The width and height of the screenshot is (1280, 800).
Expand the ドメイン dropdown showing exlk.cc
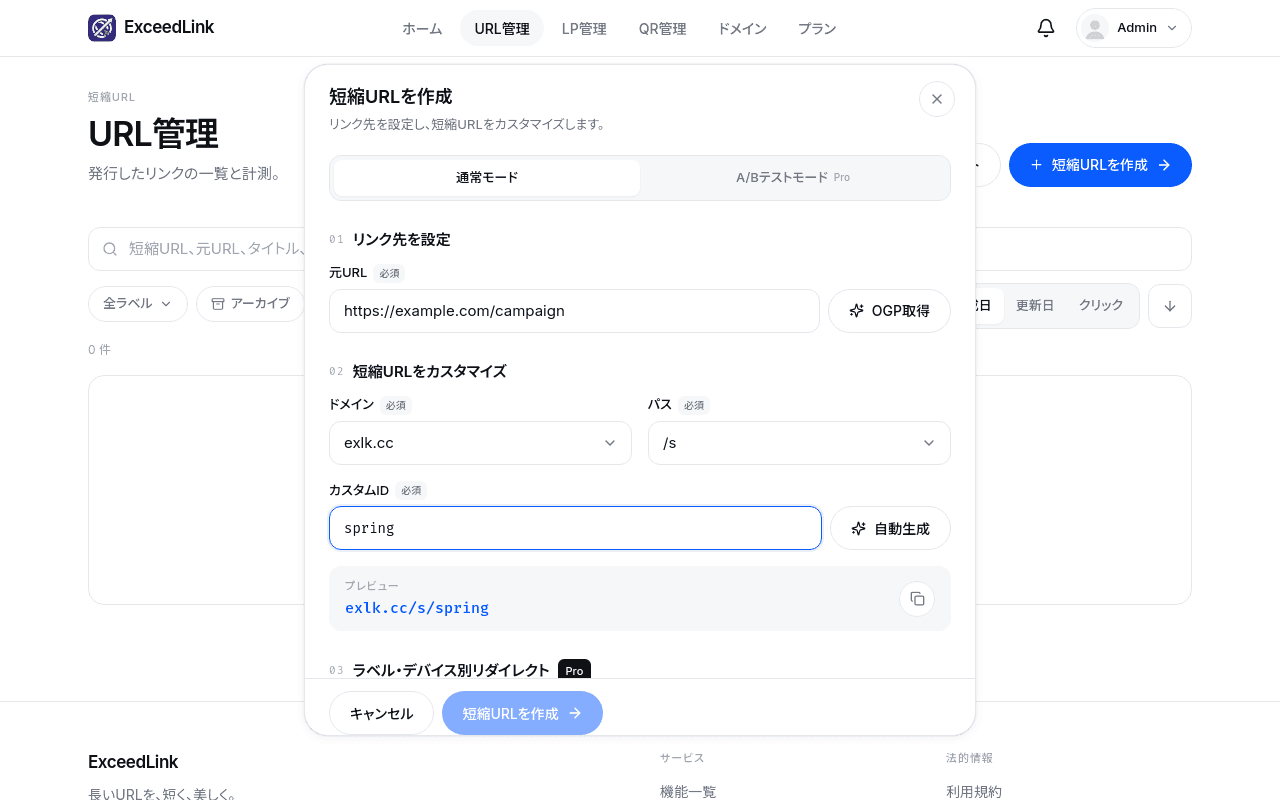coord(480,443)
